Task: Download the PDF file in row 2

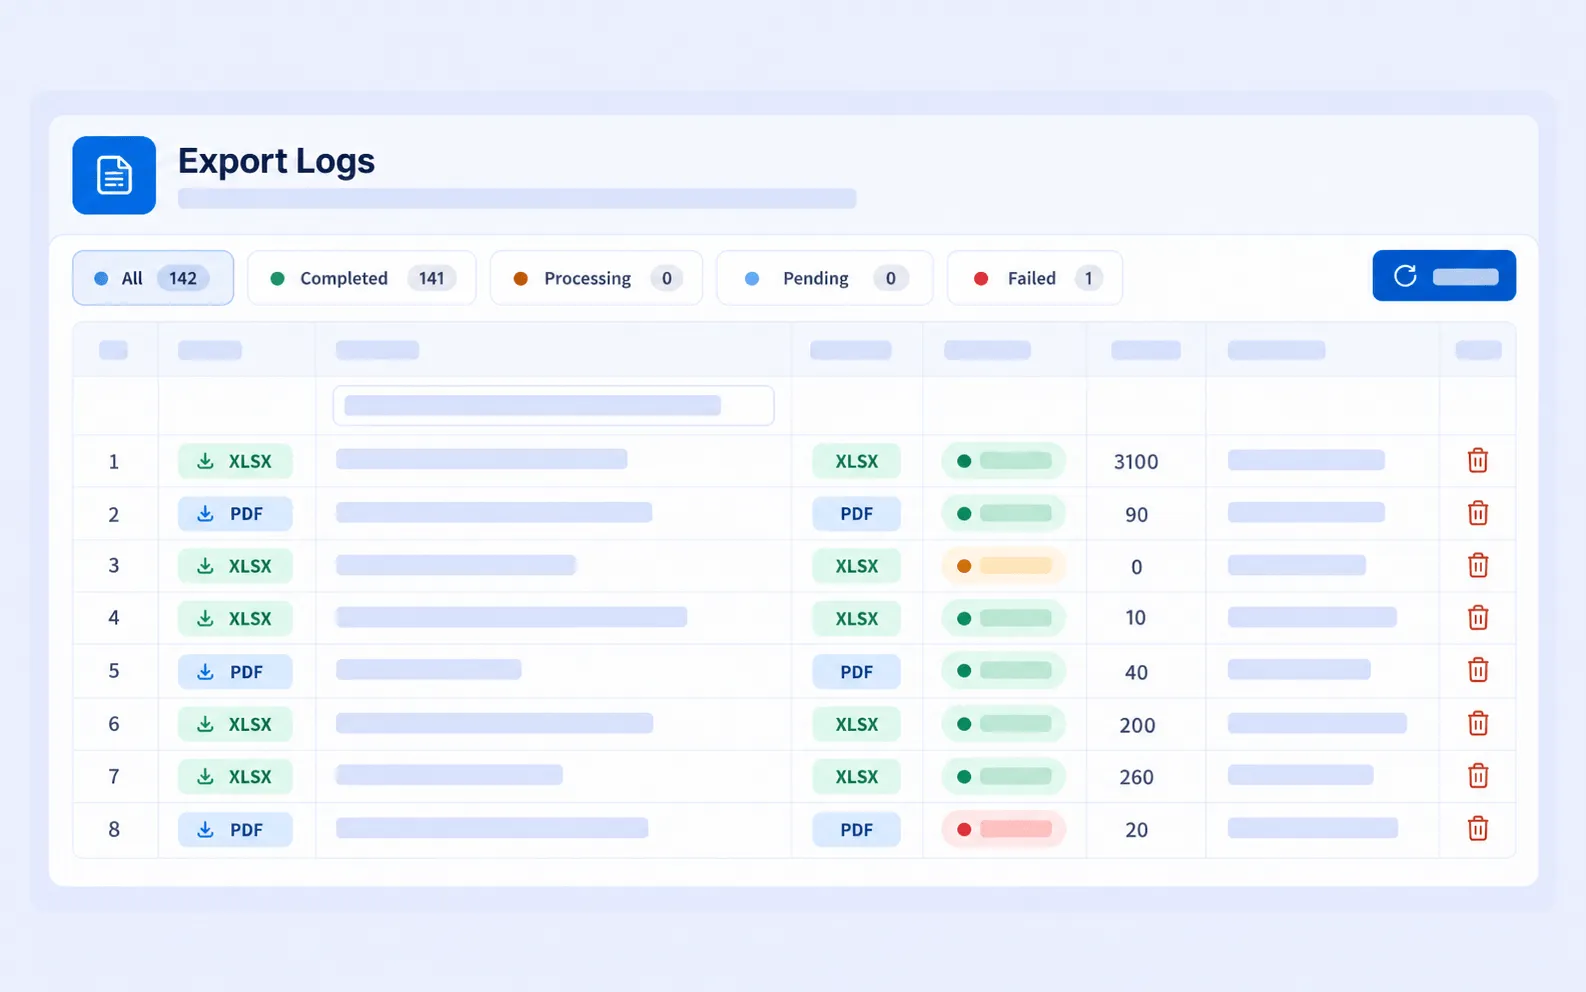Action: pyautogui.click(x=235, y=514)
